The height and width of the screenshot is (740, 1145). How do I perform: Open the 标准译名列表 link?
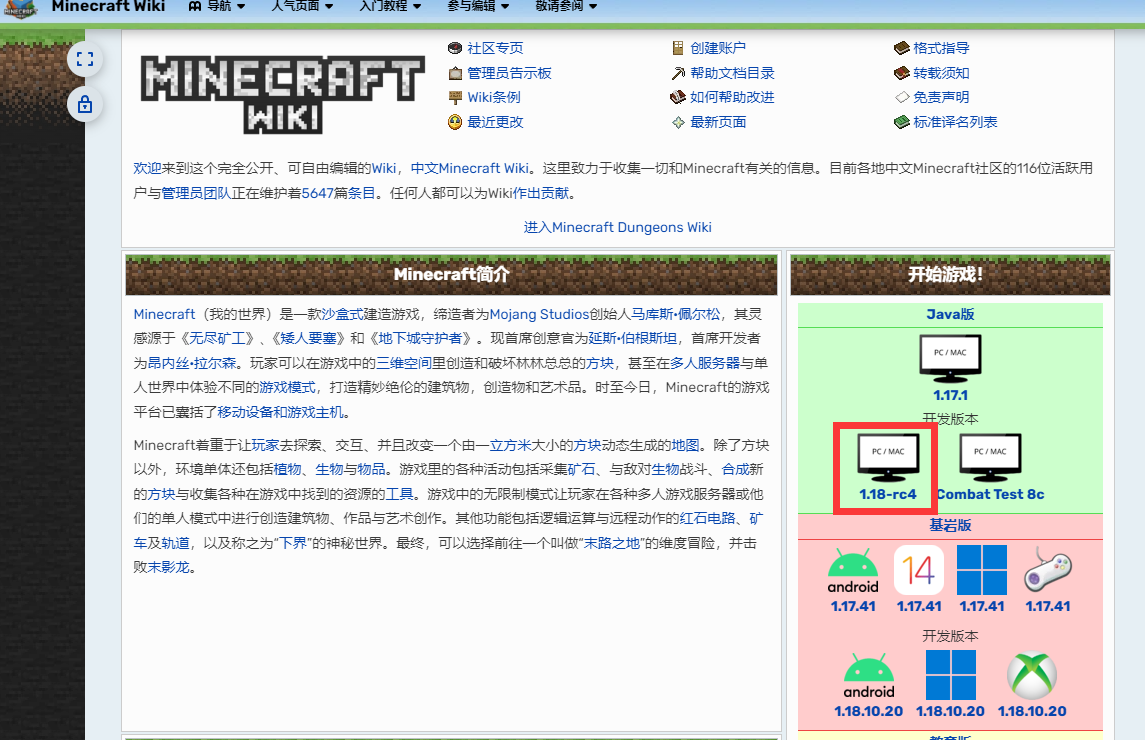click(x=955, y=122)
